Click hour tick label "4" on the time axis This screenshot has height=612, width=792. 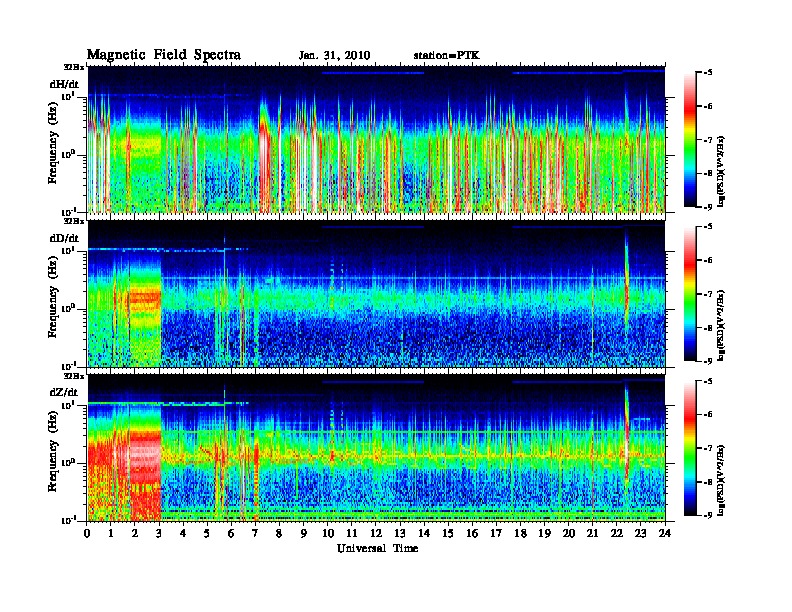tap(183, 534)
